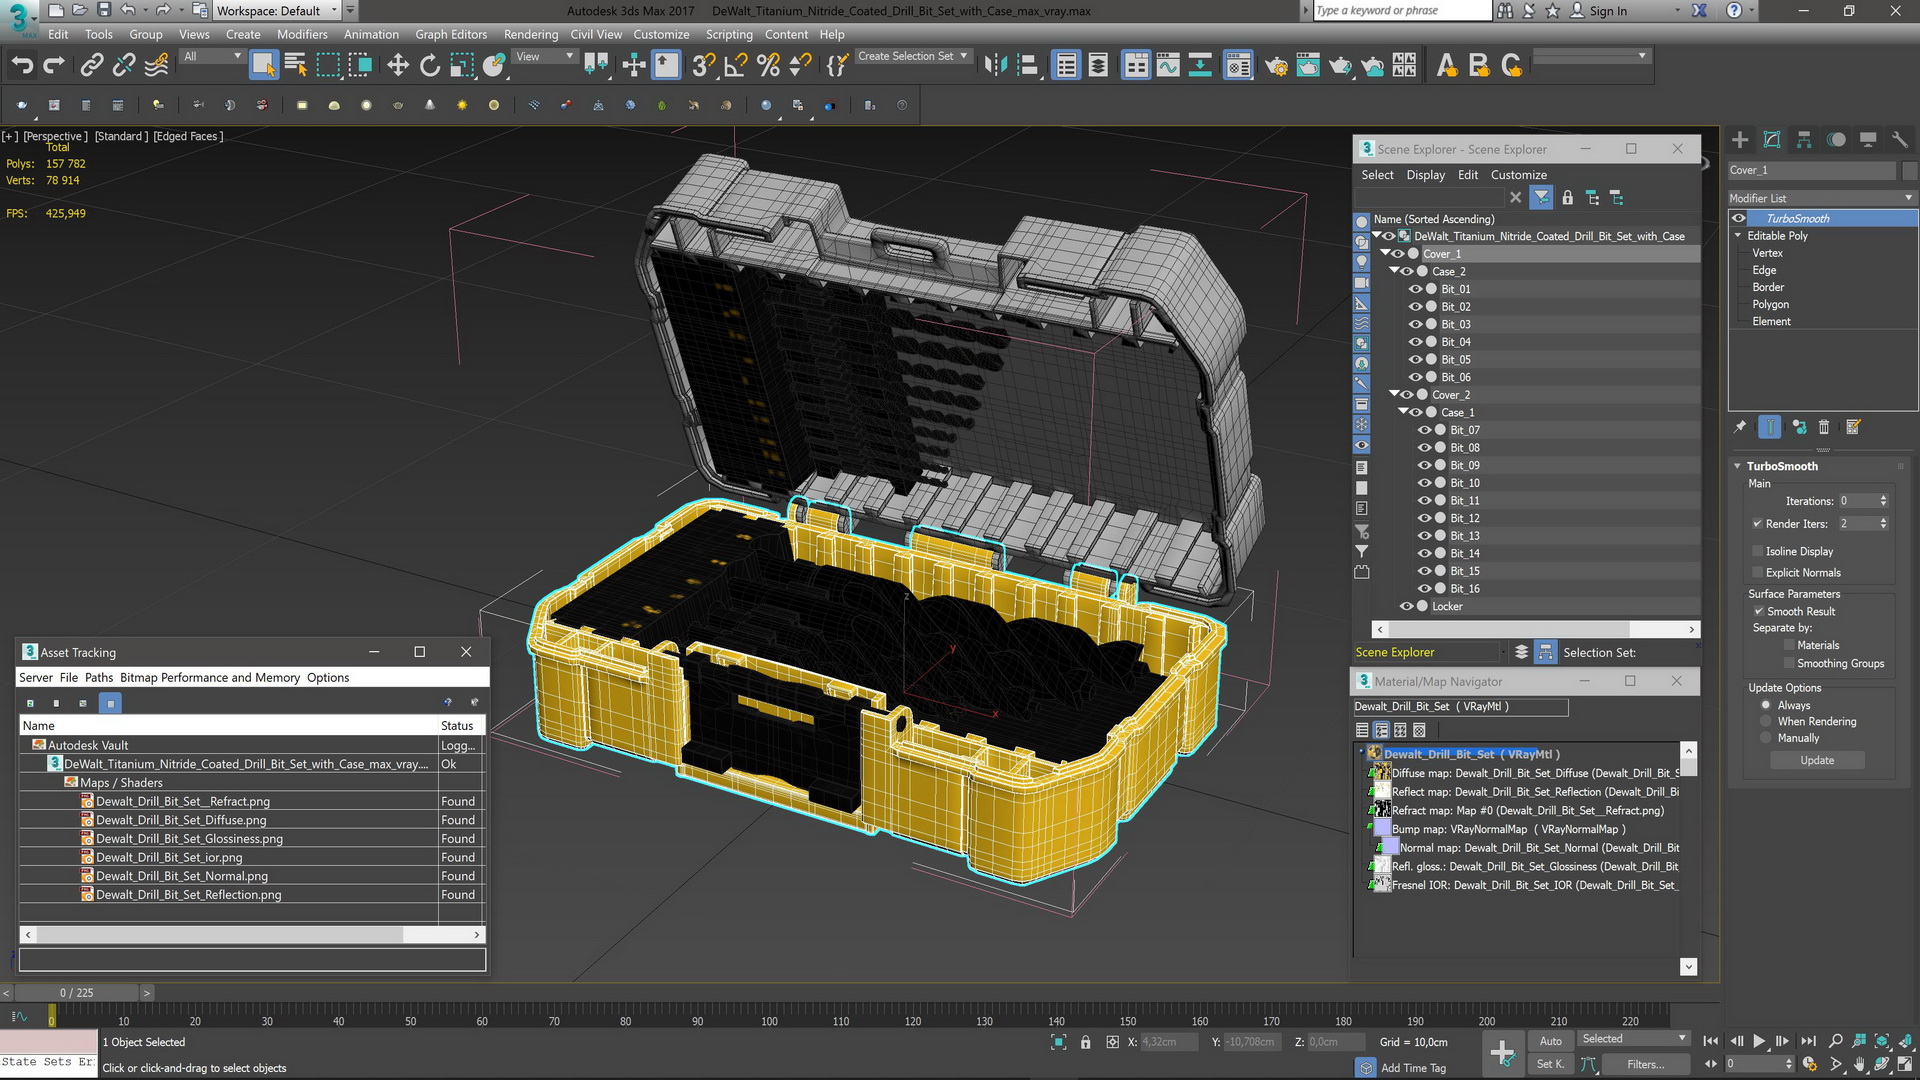Click the Mirror tool icon
This screenshot has width=1920, height=1080.
click(995, 66)
